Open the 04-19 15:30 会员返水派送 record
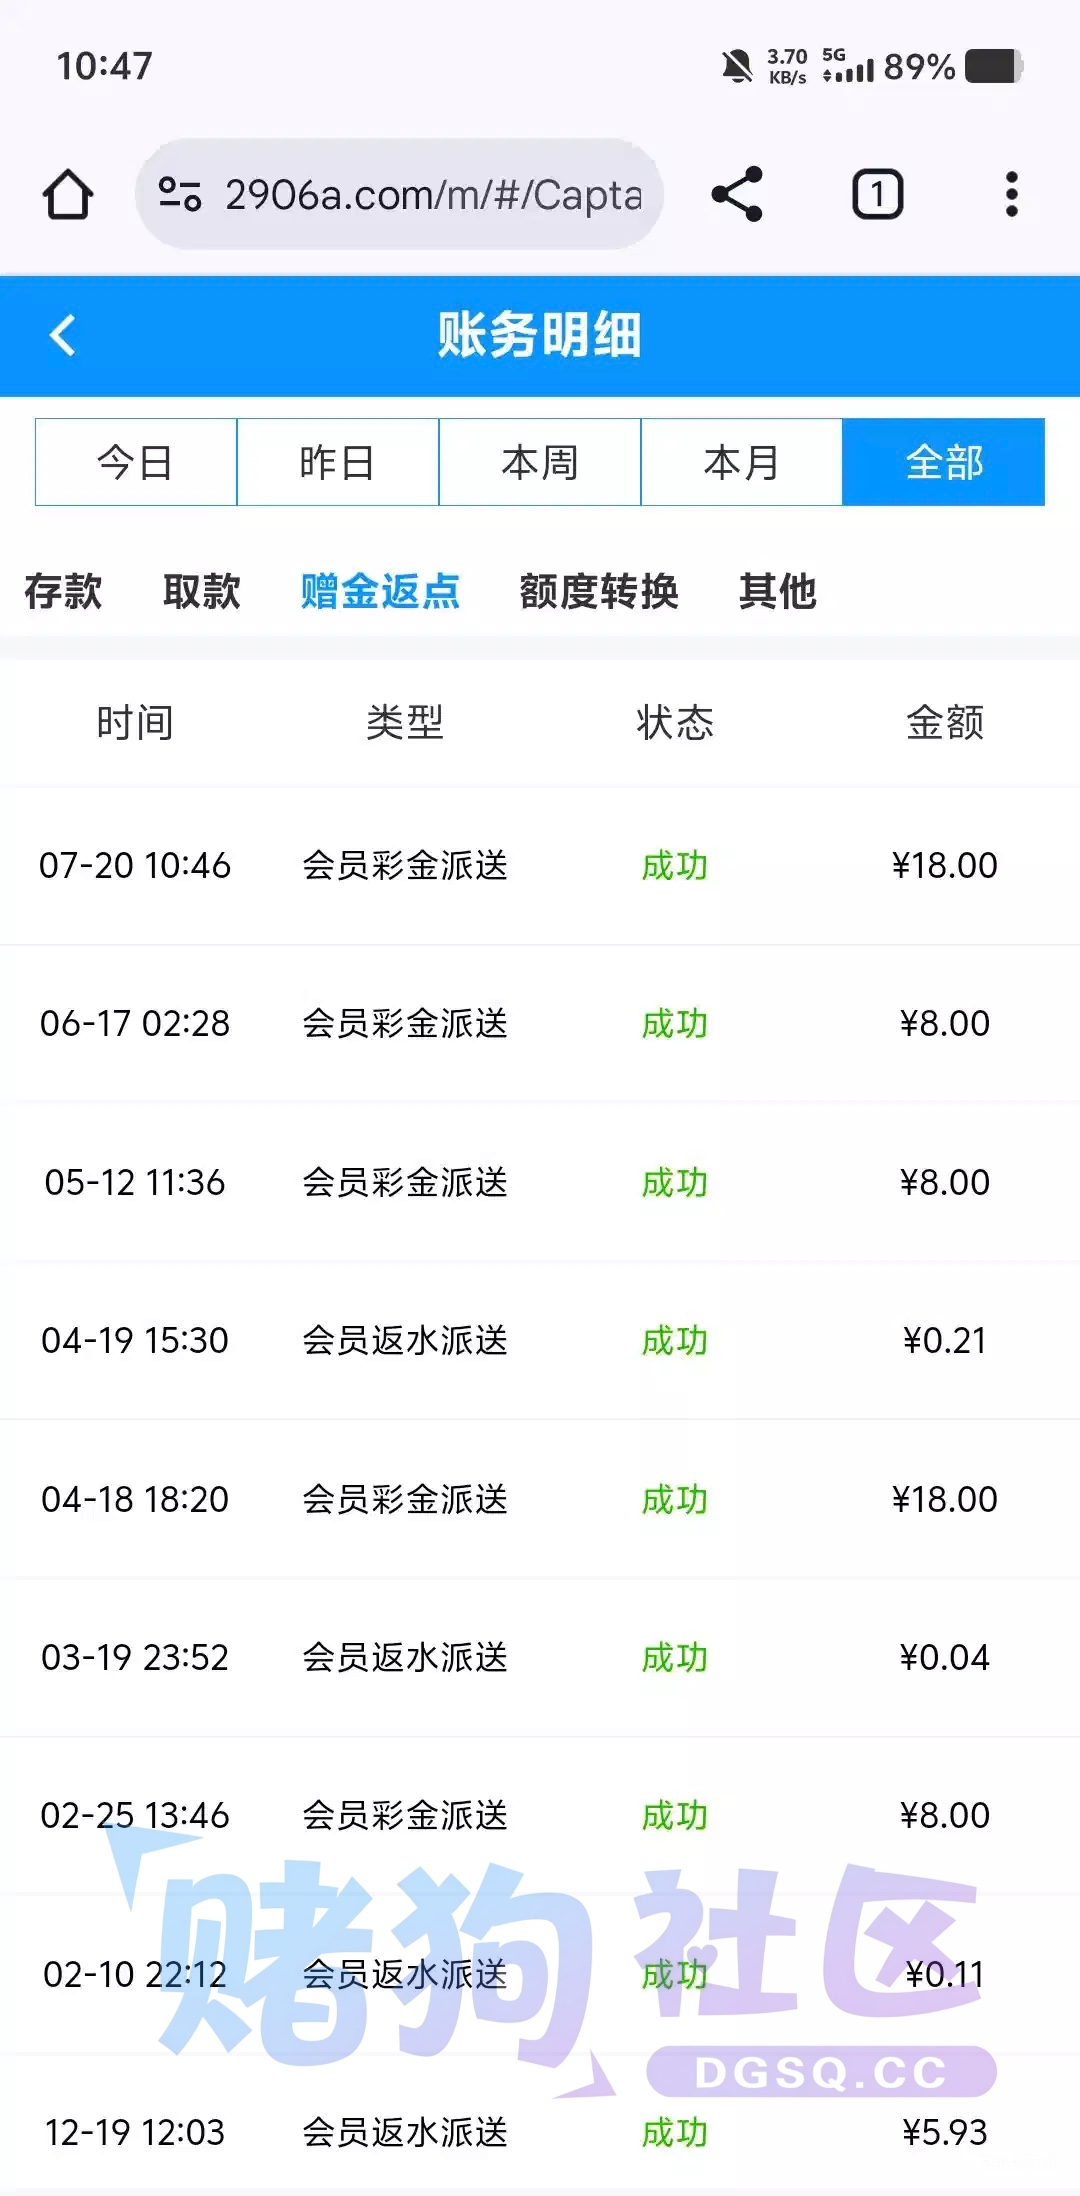 540,1340
